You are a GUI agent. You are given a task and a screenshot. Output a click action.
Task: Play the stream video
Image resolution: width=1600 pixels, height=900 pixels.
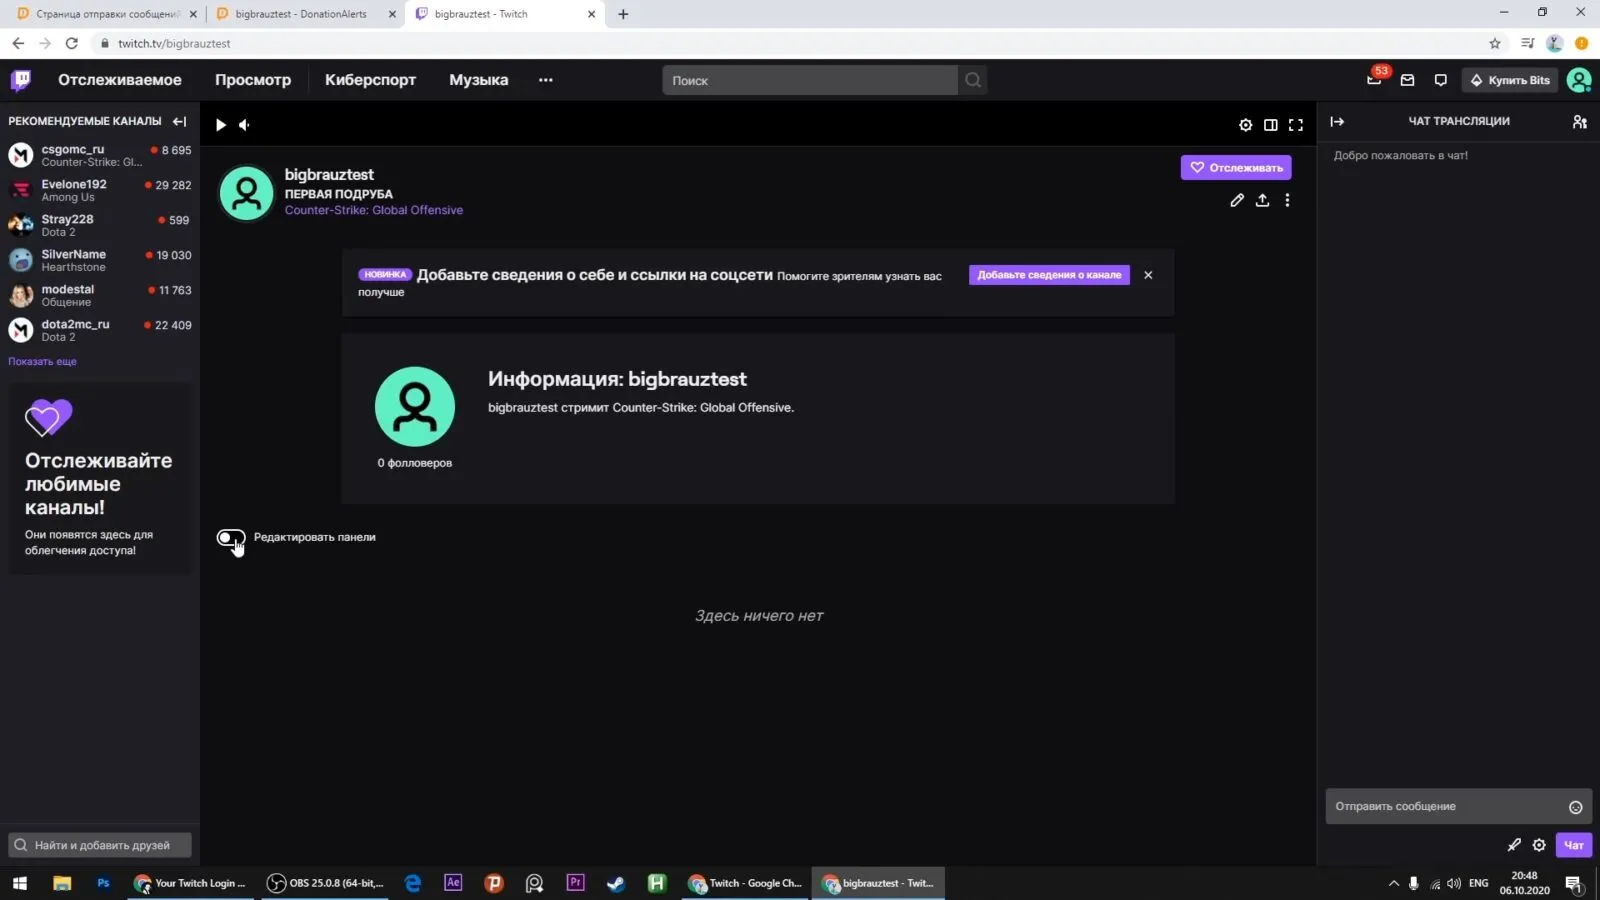click(221, 125)
